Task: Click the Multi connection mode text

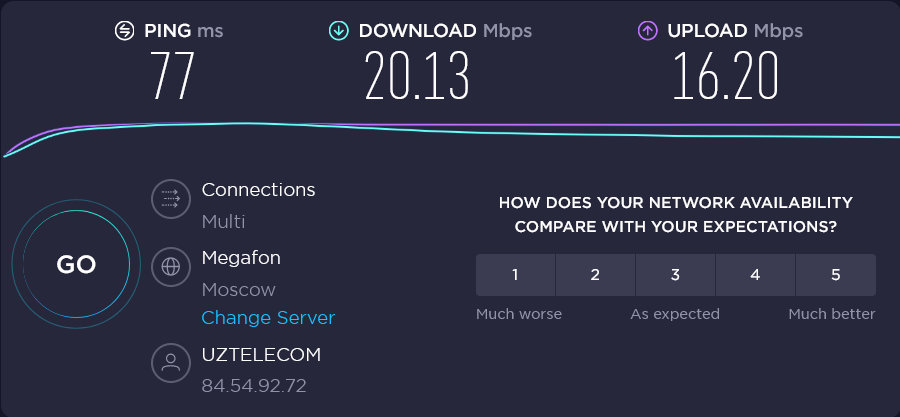Action: (223, 222)
